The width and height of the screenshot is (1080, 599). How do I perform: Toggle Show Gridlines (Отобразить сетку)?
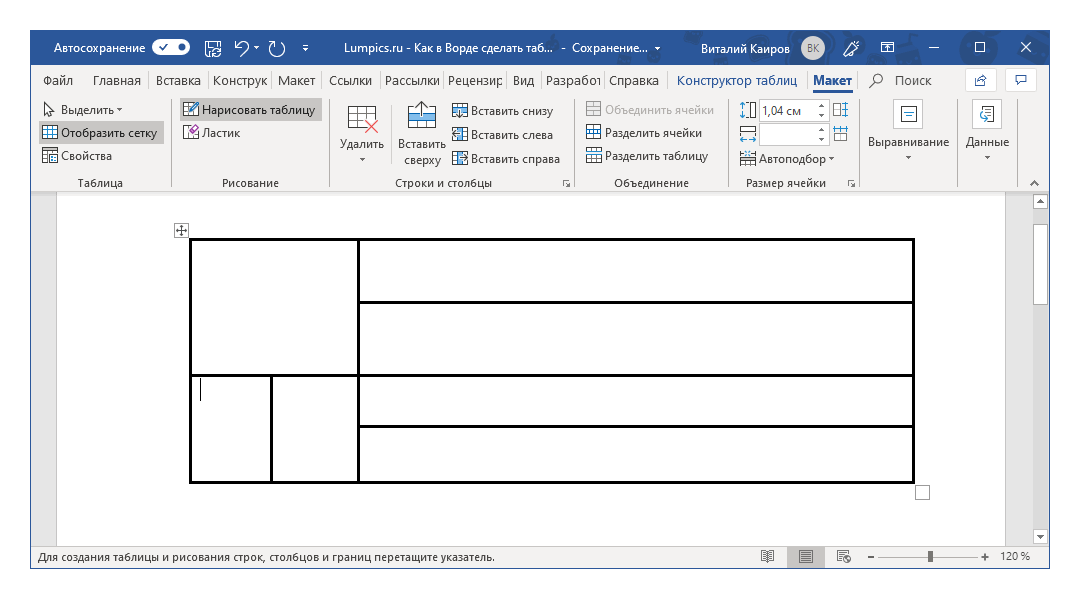click(x=99, y=133)
